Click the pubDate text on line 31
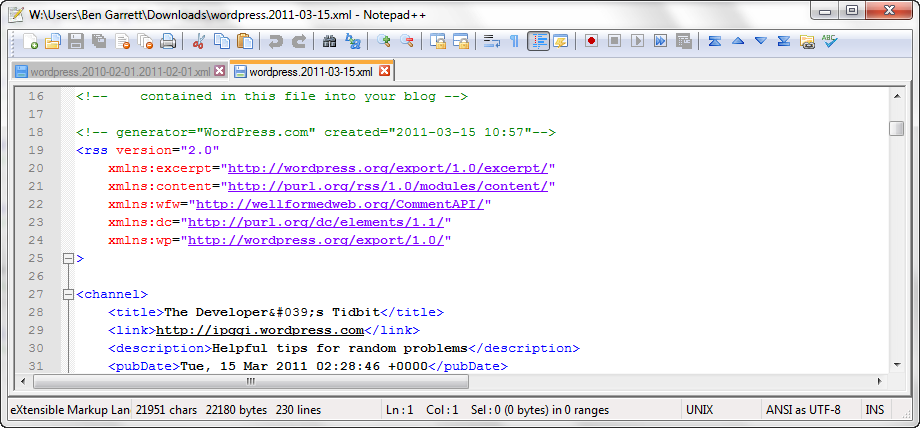 pyautogui.click(x=307, y=366)
